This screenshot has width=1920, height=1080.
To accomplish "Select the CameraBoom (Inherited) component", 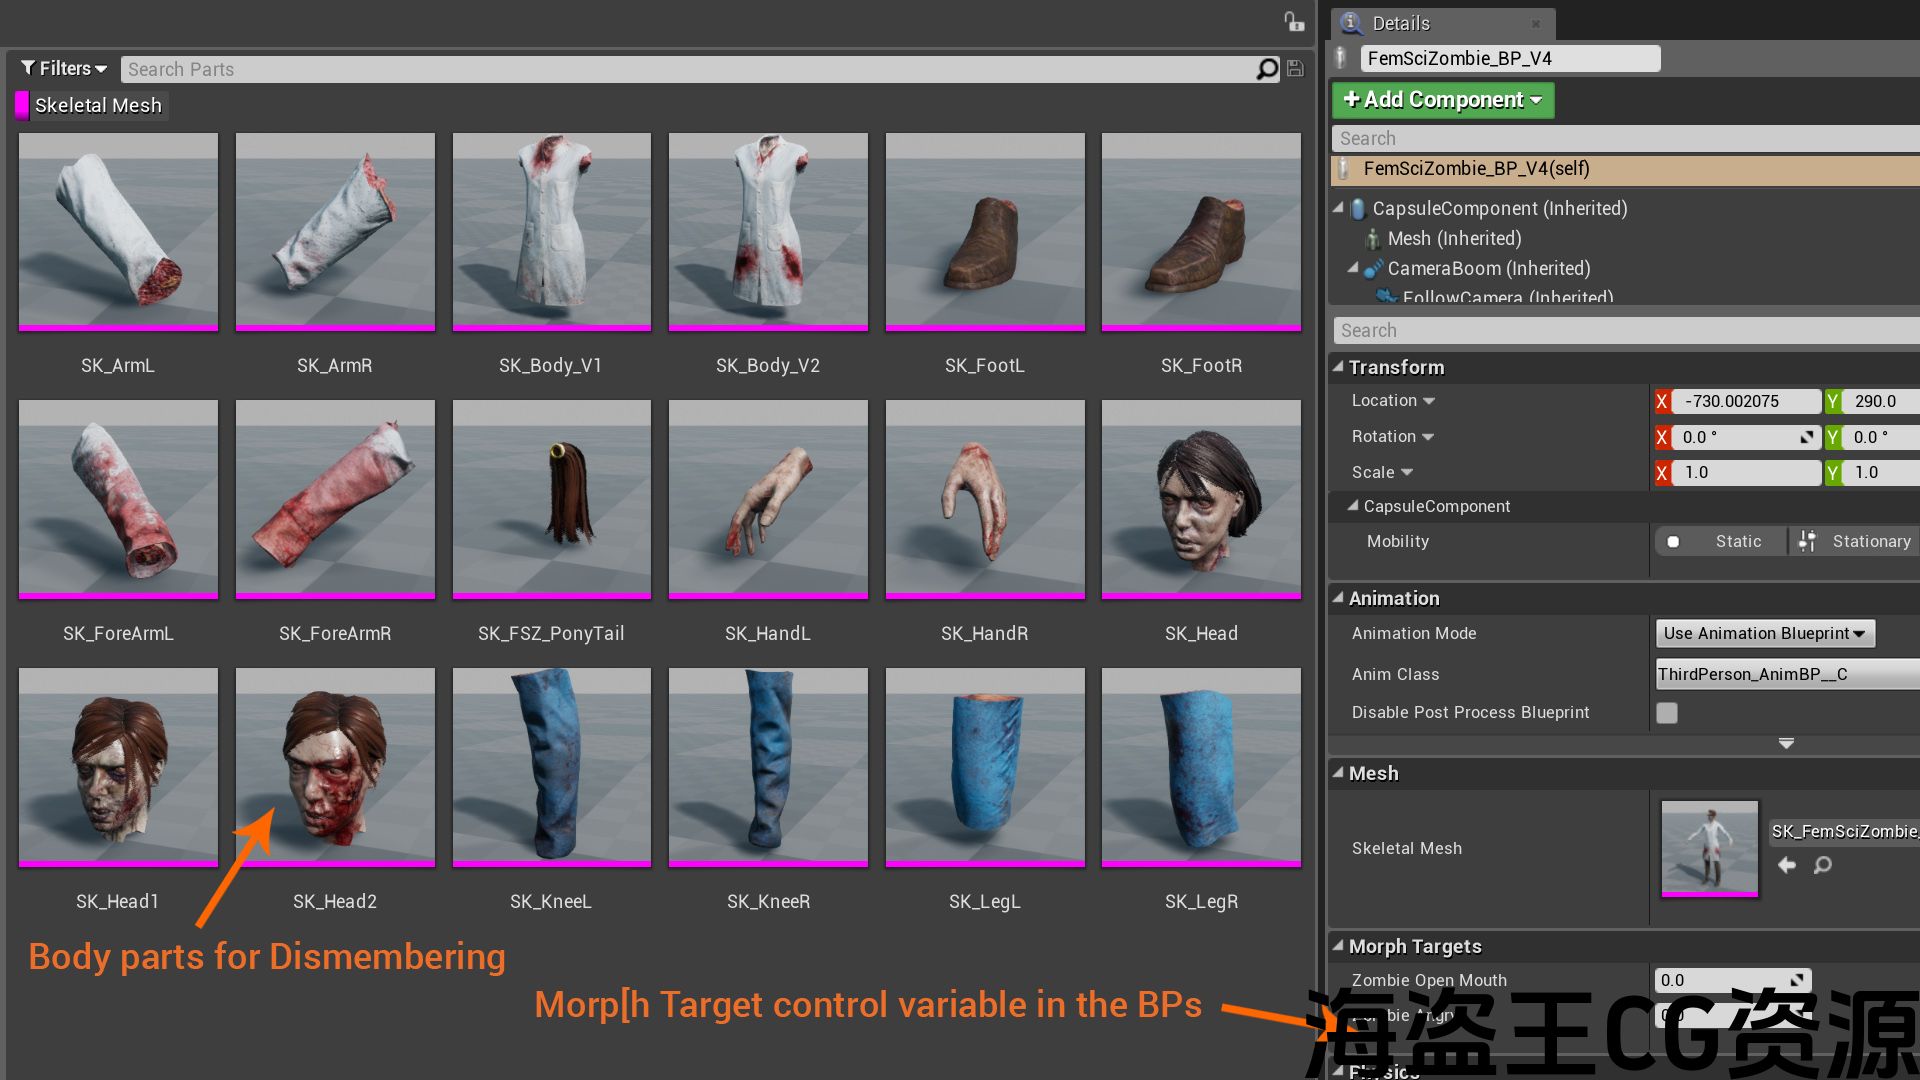I will 1488,268.
